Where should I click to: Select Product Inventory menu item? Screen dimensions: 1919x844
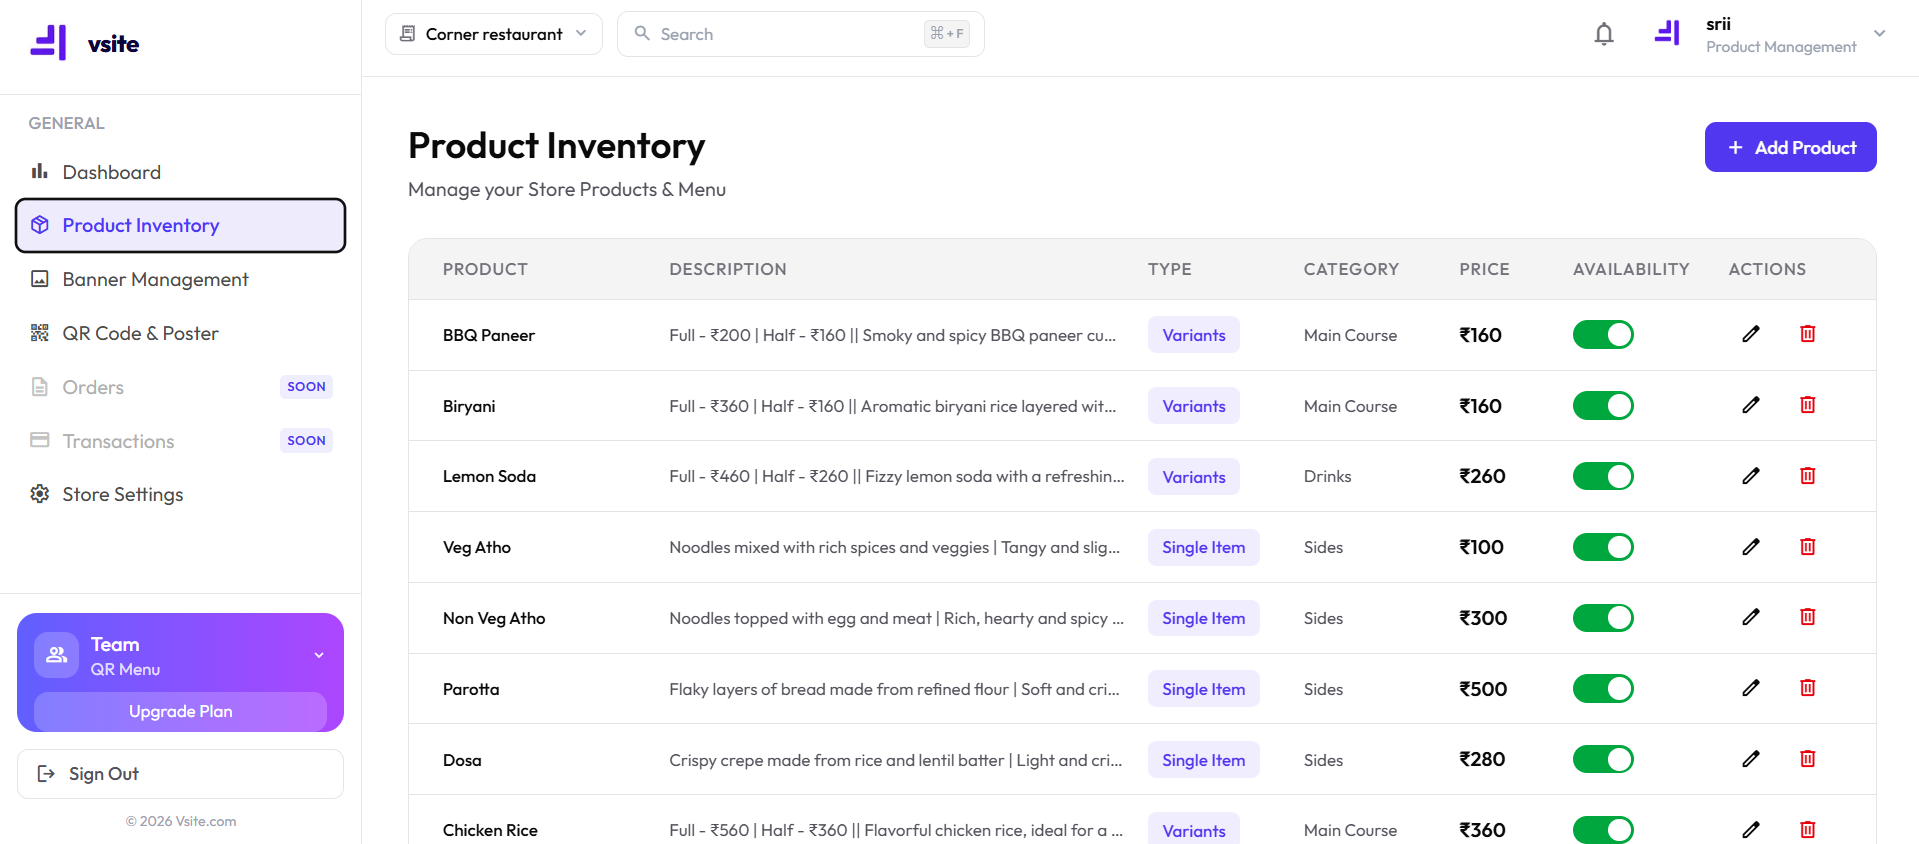click(x=180, y=225)
